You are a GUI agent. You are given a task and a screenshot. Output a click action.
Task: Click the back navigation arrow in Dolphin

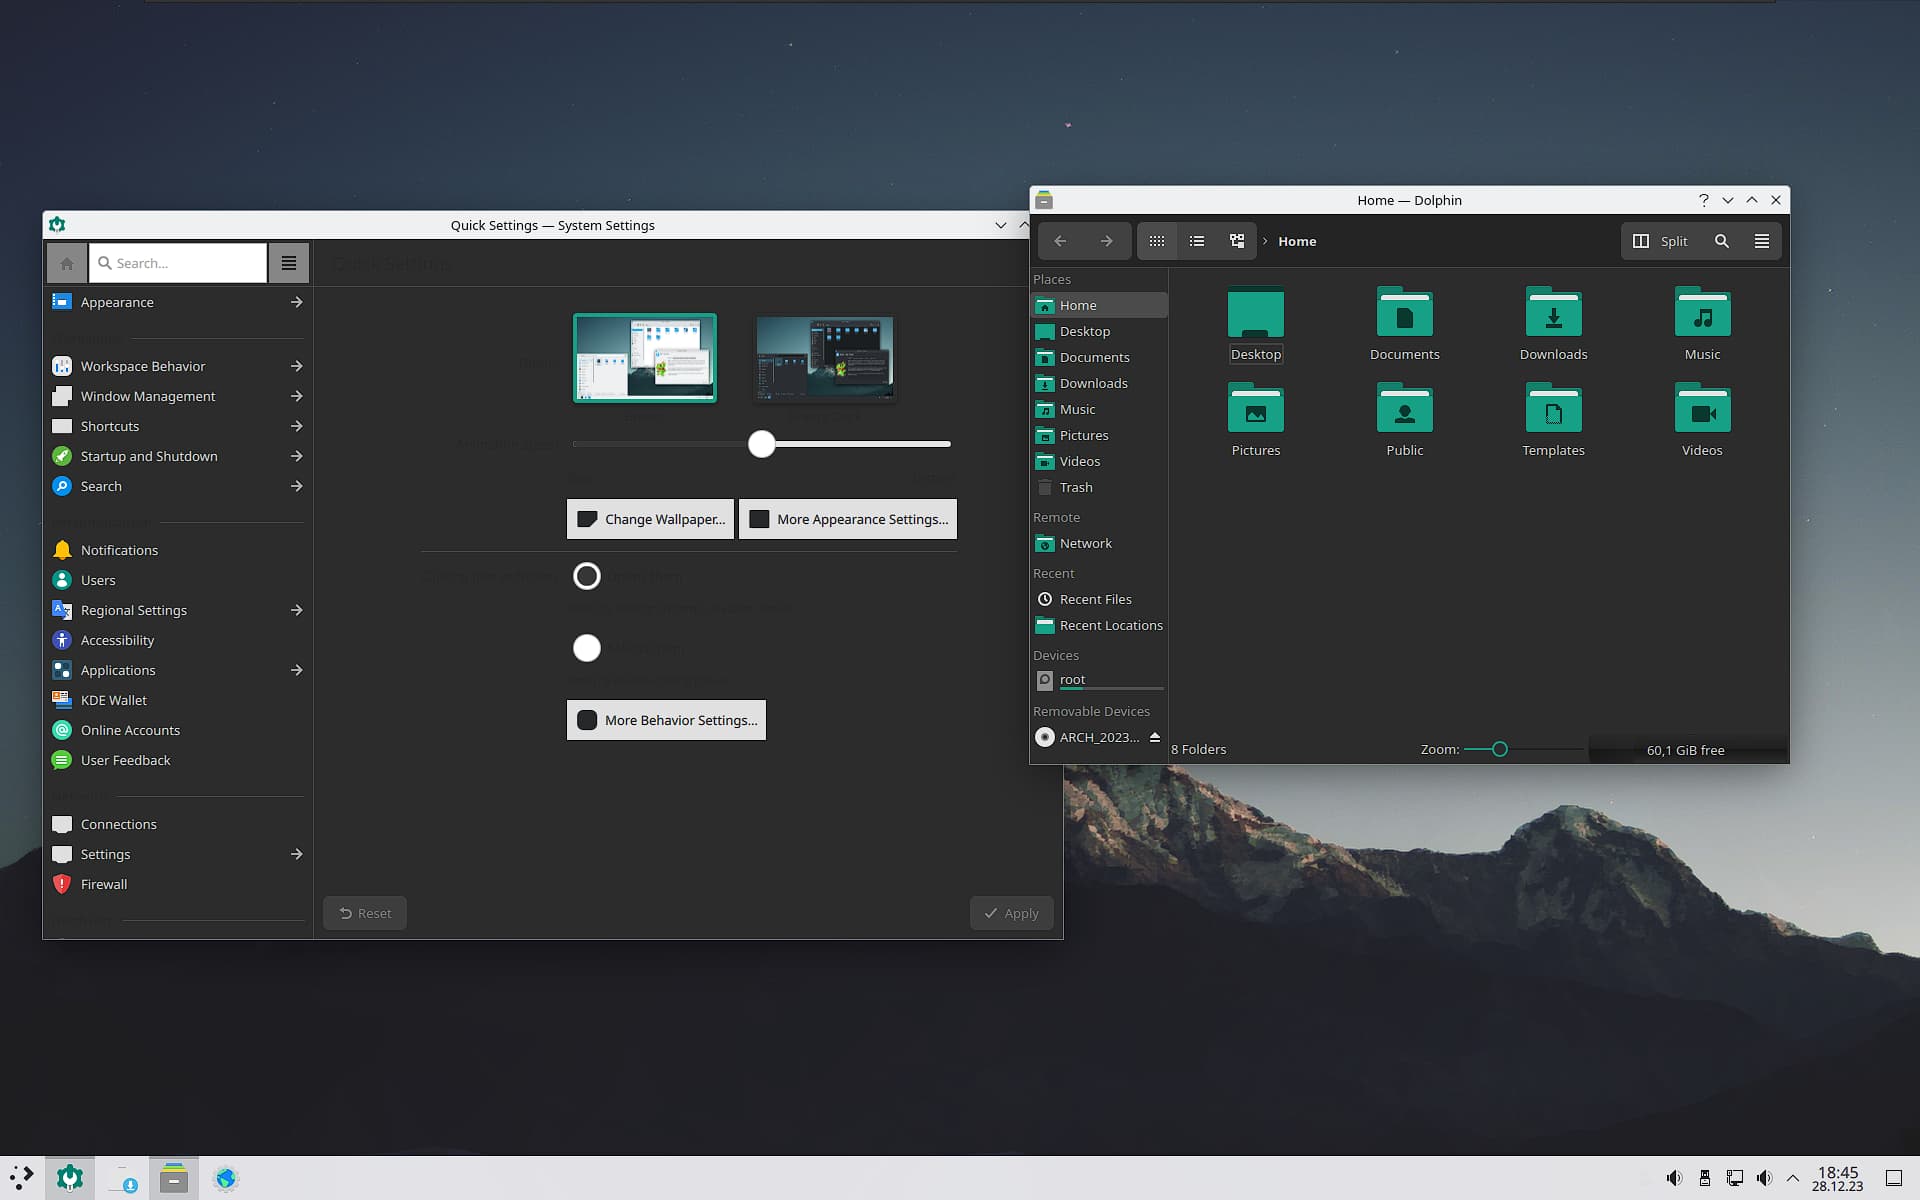(x=1060, y=241)
